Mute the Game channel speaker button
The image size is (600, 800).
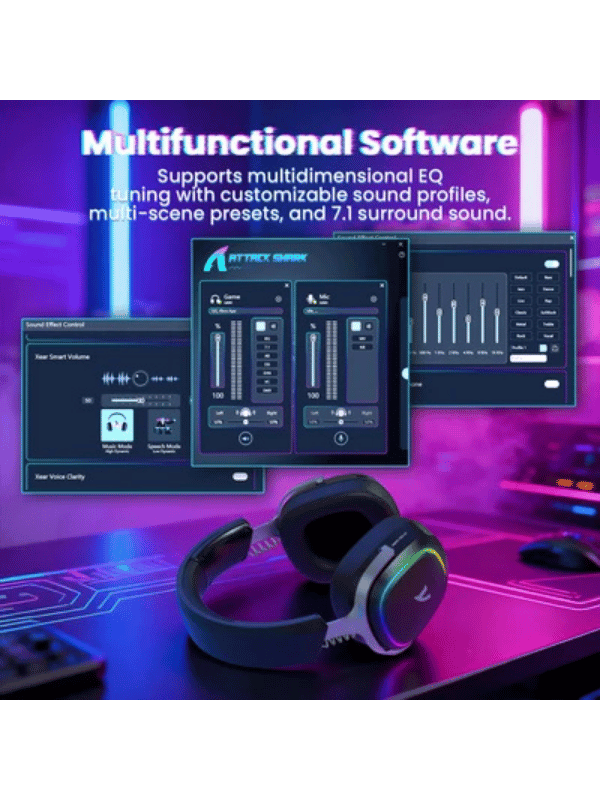click(245, 438)
